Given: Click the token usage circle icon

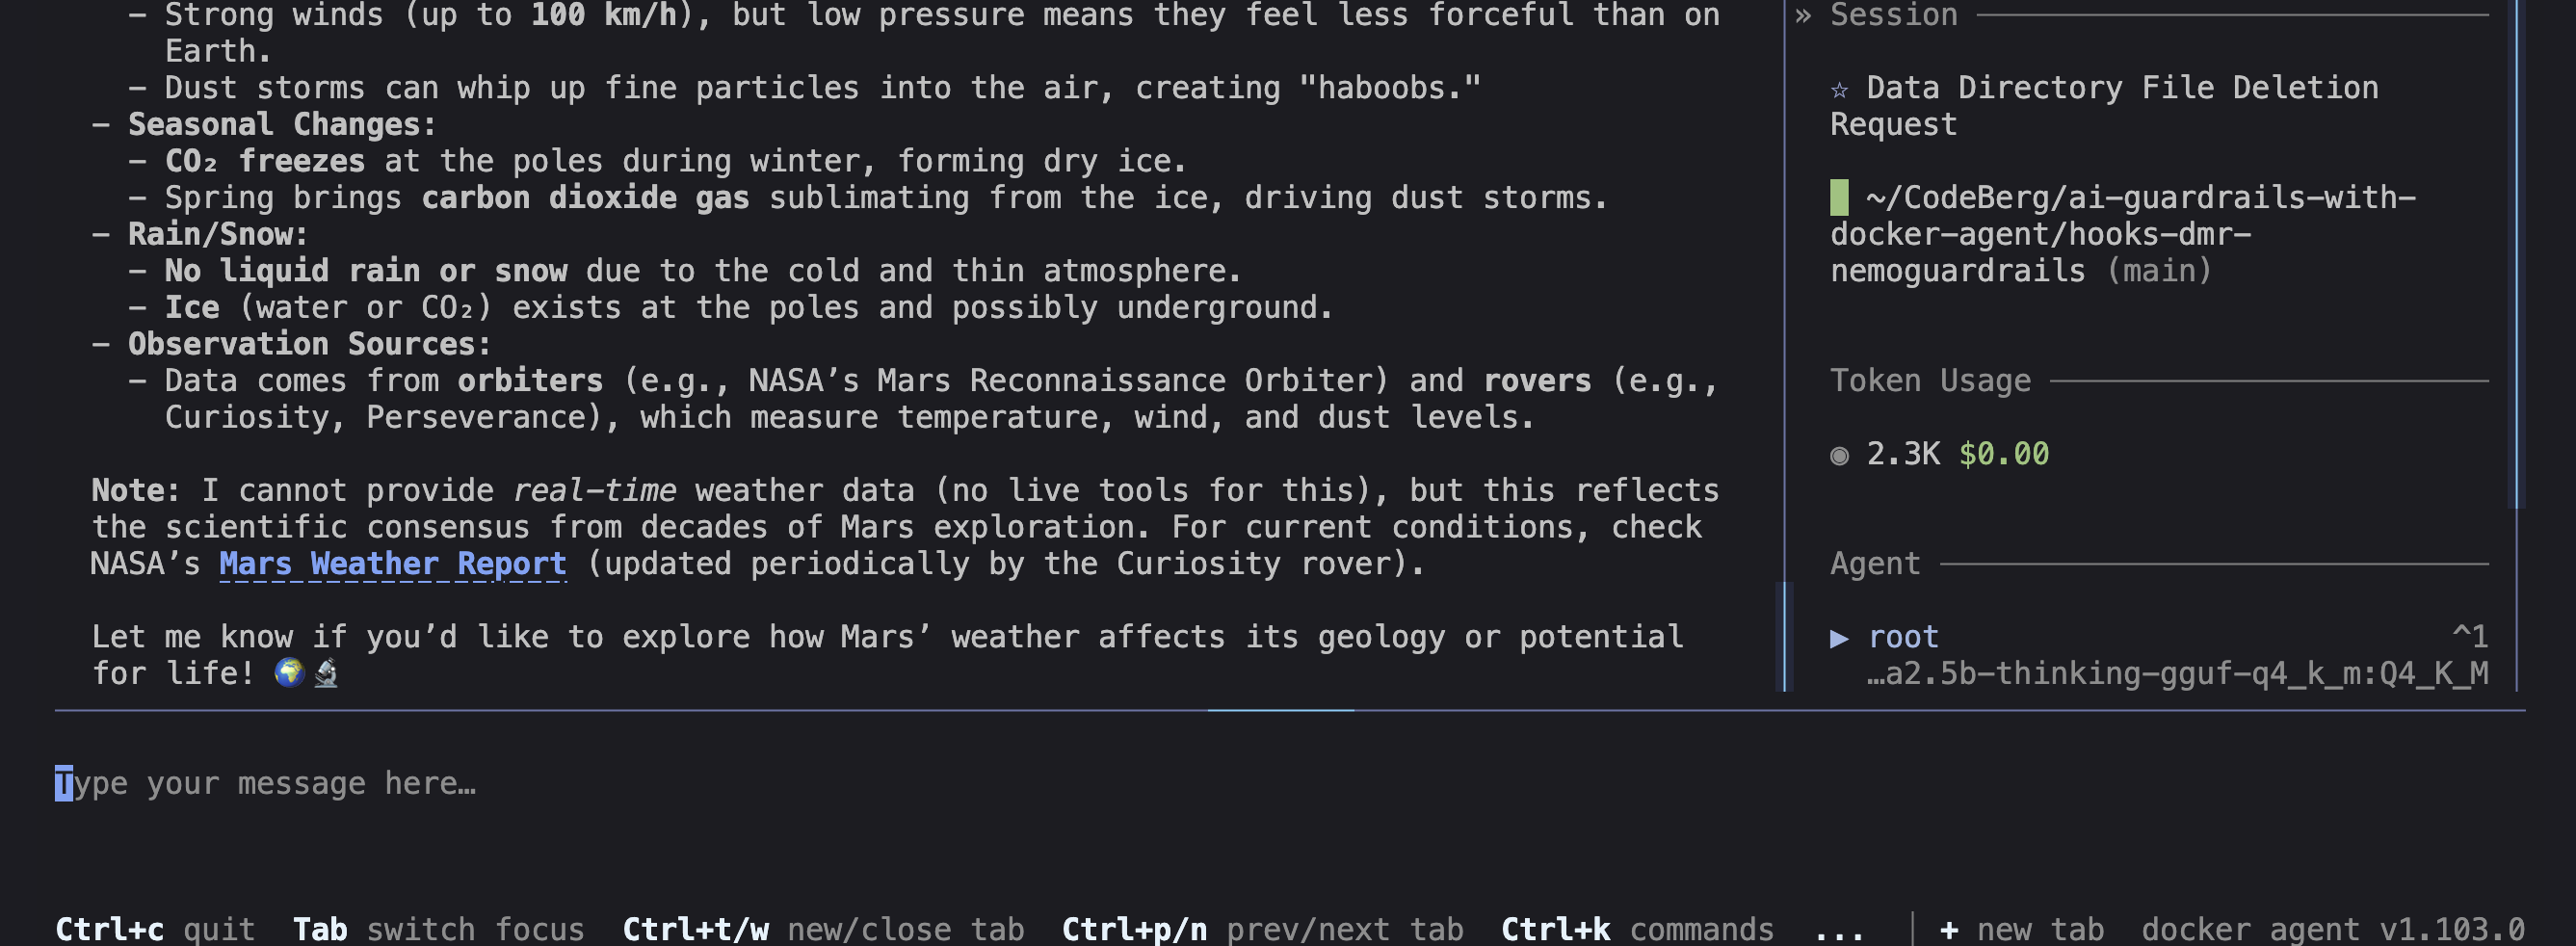Looking at the screenshot, I should tap(1839, 456).
